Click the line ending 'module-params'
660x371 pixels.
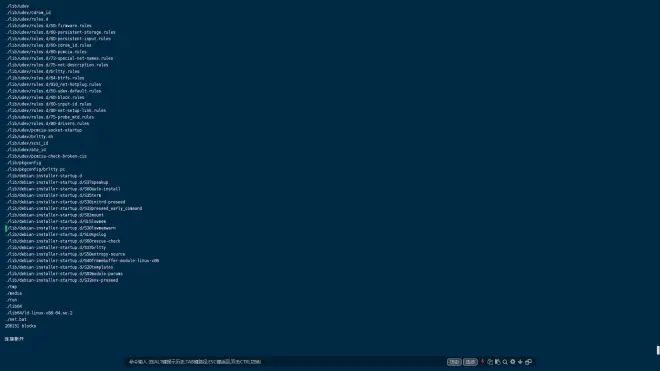coord(64,274)
